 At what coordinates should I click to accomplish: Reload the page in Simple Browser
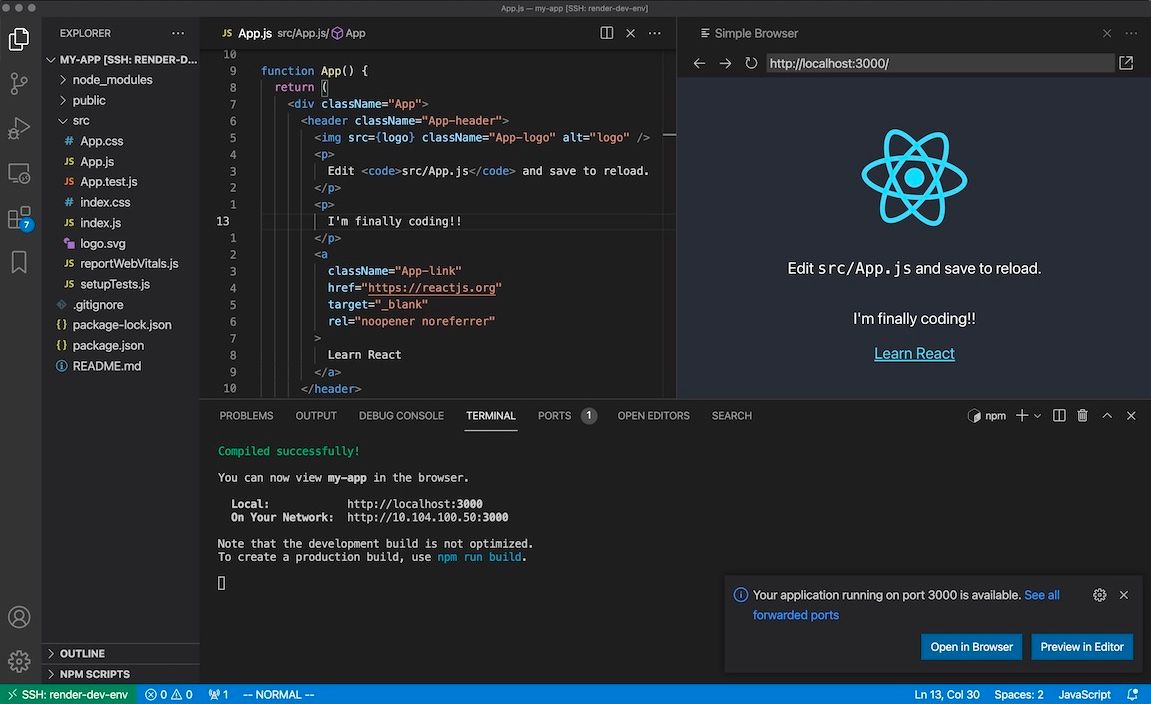751,62
